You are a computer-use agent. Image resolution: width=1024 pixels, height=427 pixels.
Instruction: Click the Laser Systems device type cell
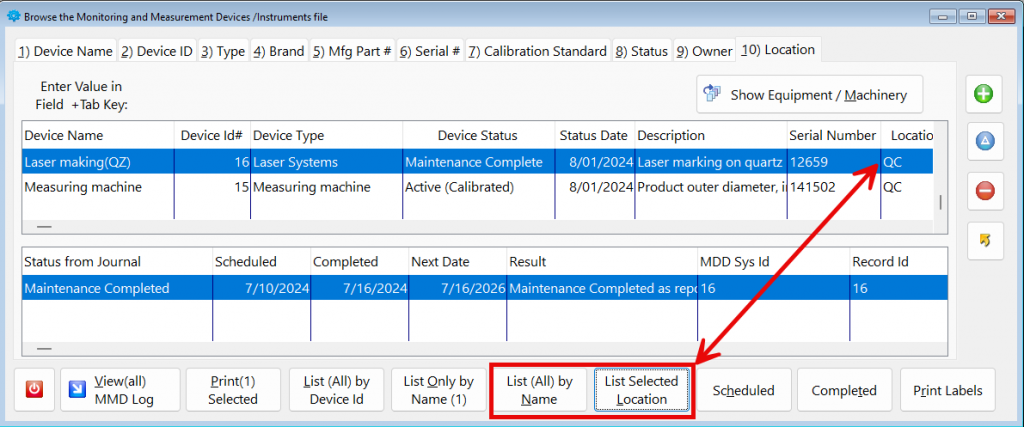[x=327, y=162]
